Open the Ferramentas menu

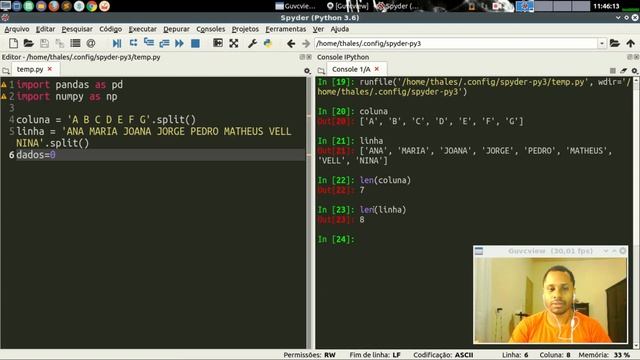click(x=285, y=29)
